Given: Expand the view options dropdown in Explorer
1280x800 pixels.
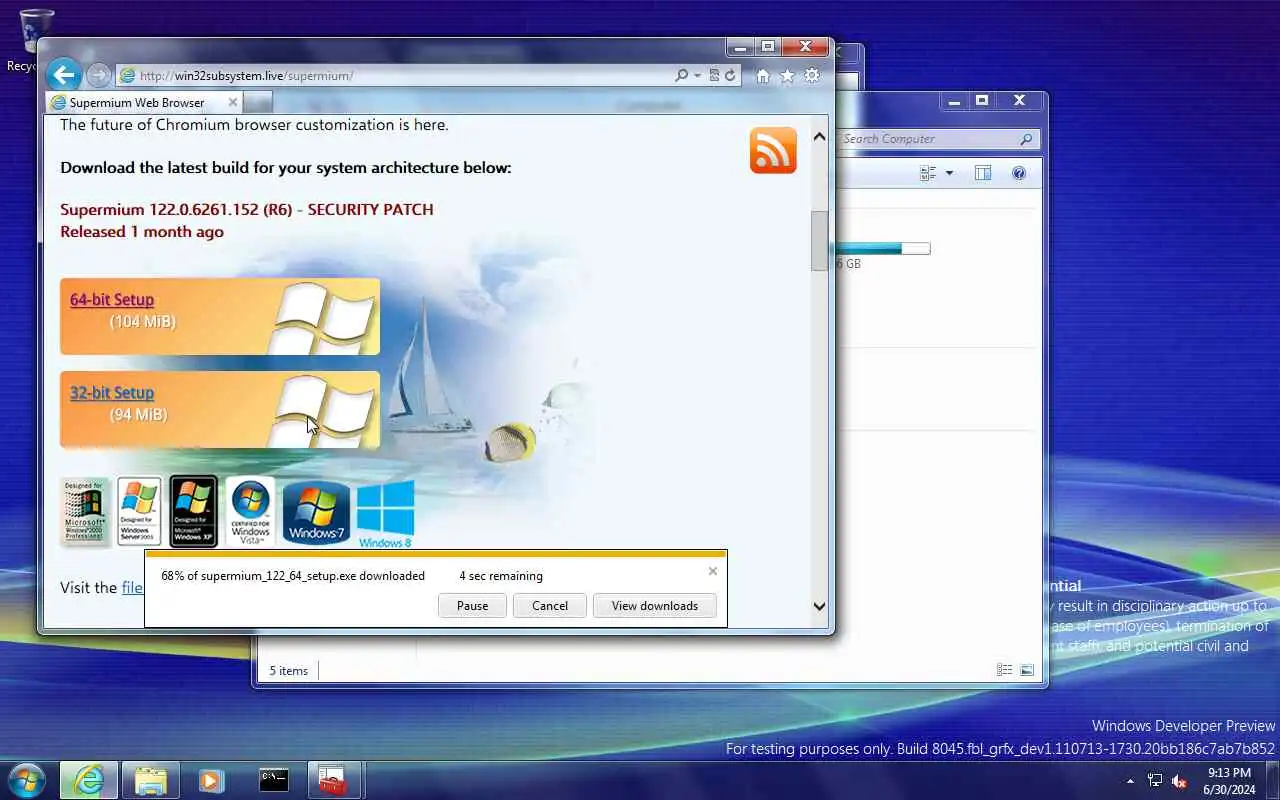Looking at the screenshot, I should (x=949, y=173).
